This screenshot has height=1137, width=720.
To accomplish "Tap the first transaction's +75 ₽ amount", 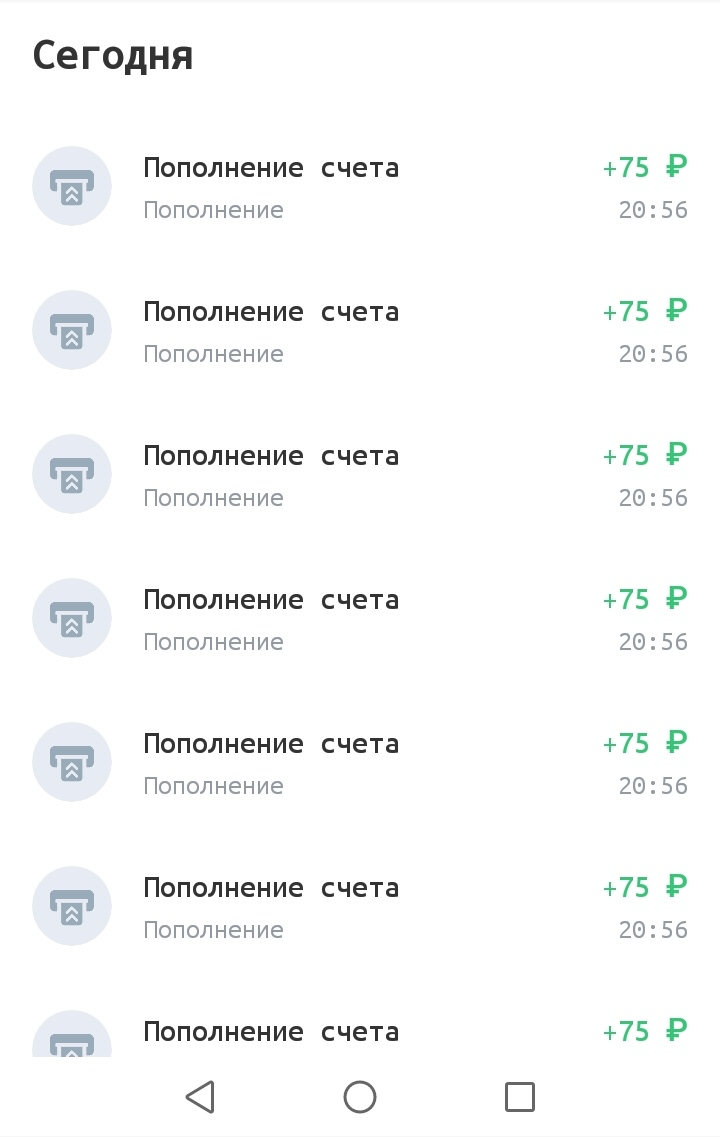I will [x=645, y=168].
